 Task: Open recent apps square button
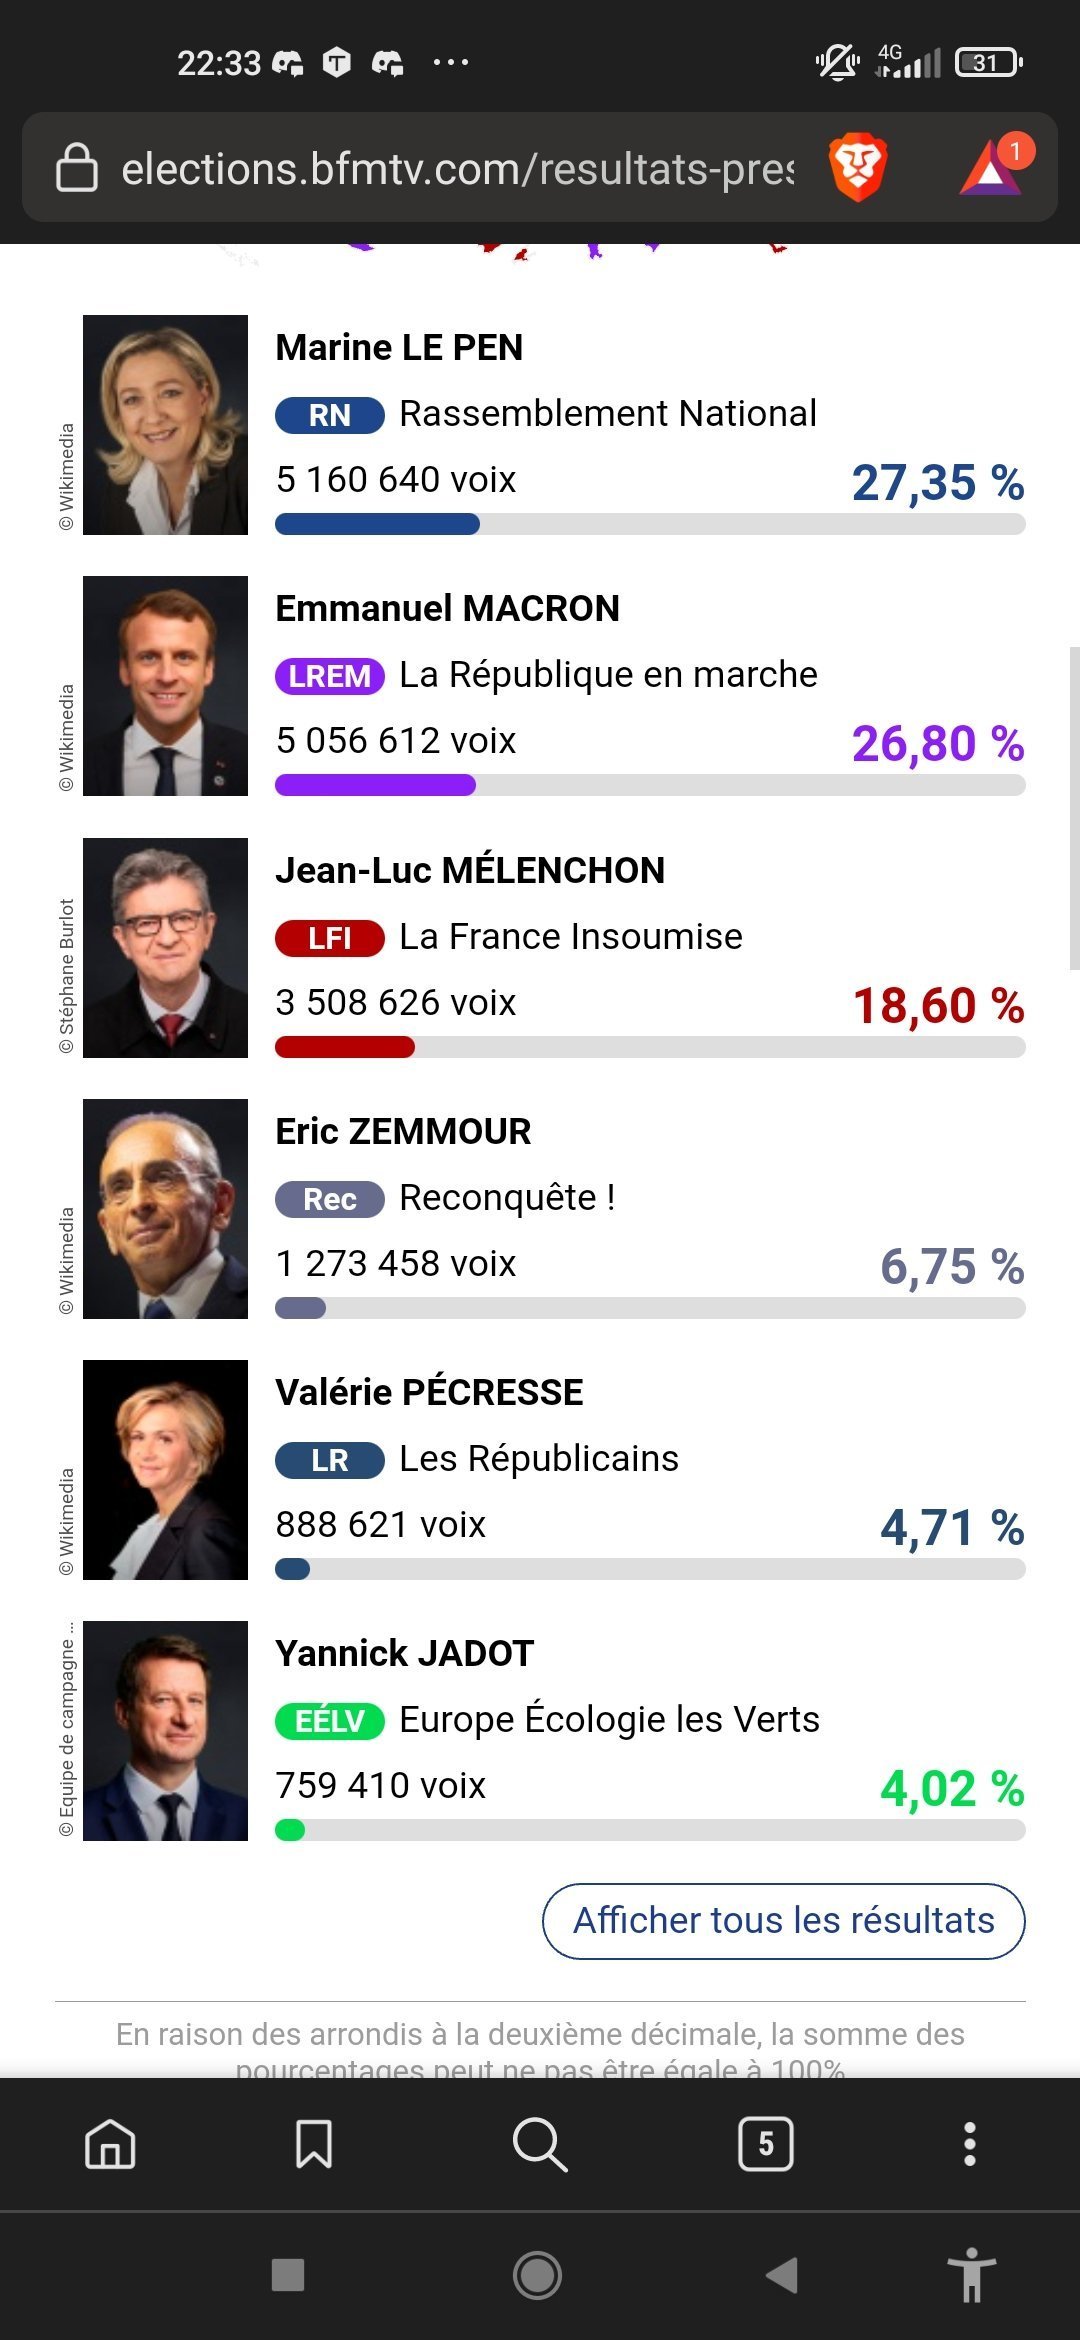288,2275
